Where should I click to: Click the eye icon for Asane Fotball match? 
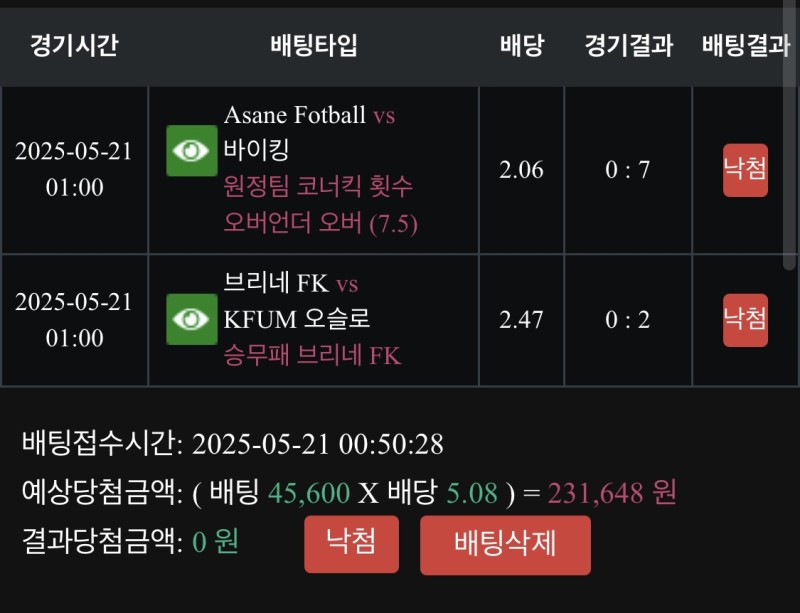point(192,151)
